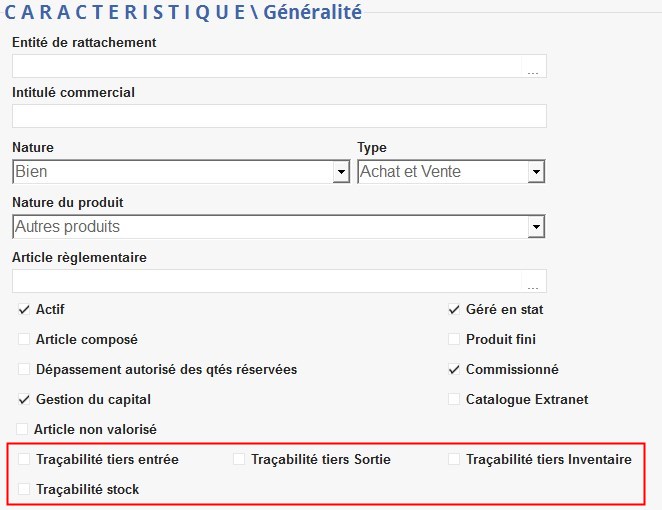The height and width of the screenshot is (510, 662).
Task: Expand the Nature dropdown showing Bien
Action: [340, 173]
